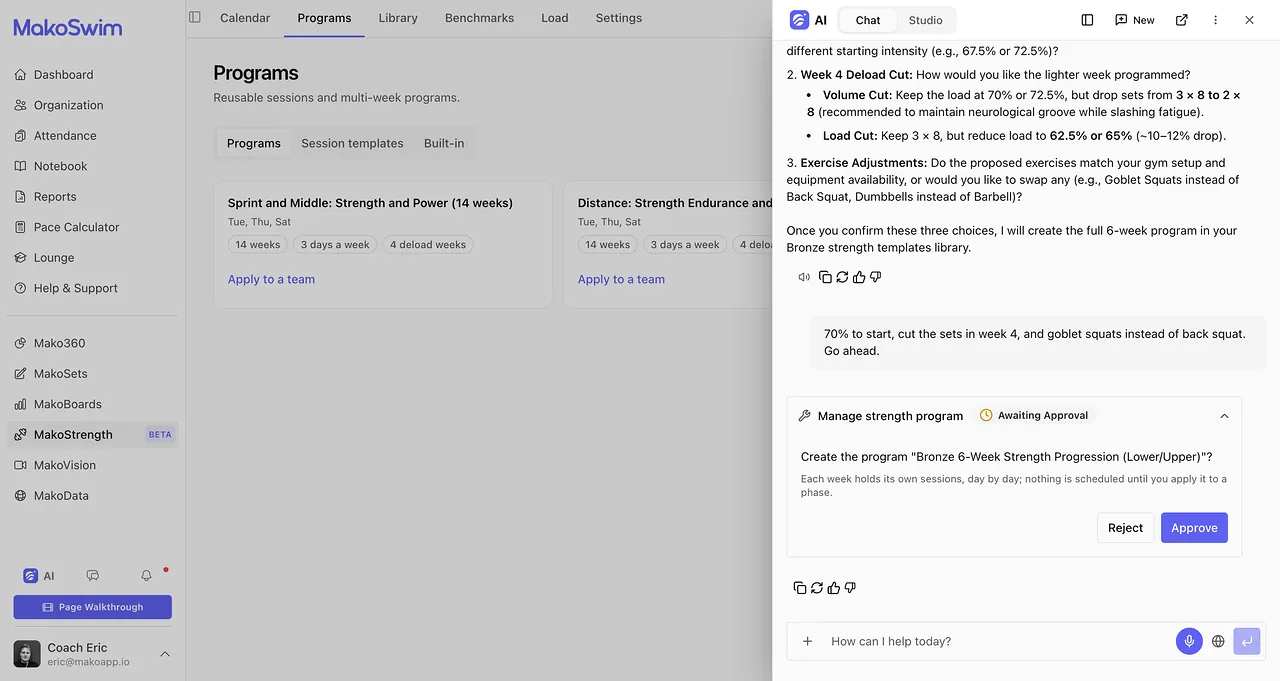Click the '4 deload weeks' tag on Sprint card
Image resolution: width=1280 pixels, height=681 pixels.
point(428,244)
